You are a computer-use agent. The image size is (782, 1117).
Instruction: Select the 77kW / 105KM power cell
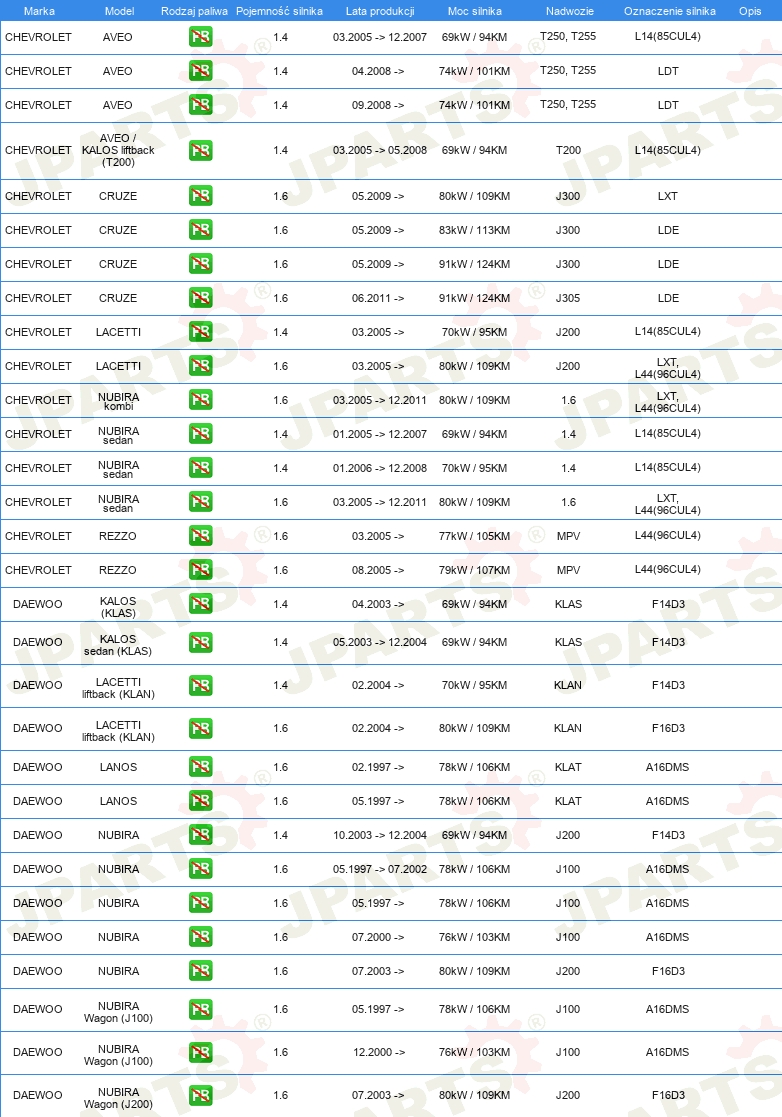click(474, 536)
